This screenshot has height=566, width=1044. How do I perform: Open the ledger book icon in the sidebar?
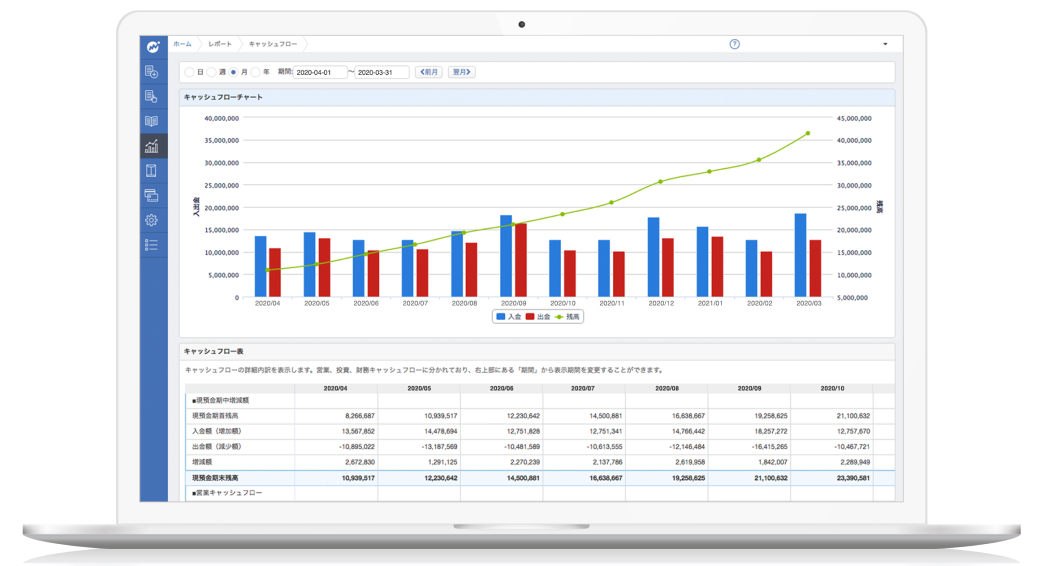click(152, 121)
